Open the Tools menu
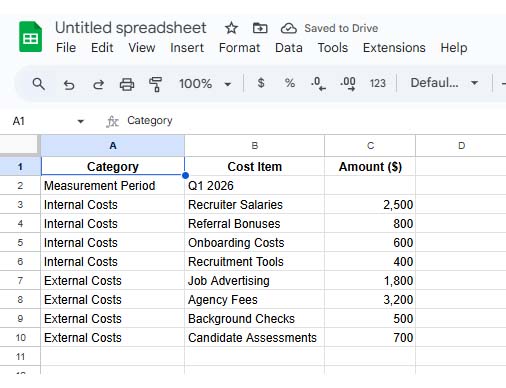 click(333, 48)
